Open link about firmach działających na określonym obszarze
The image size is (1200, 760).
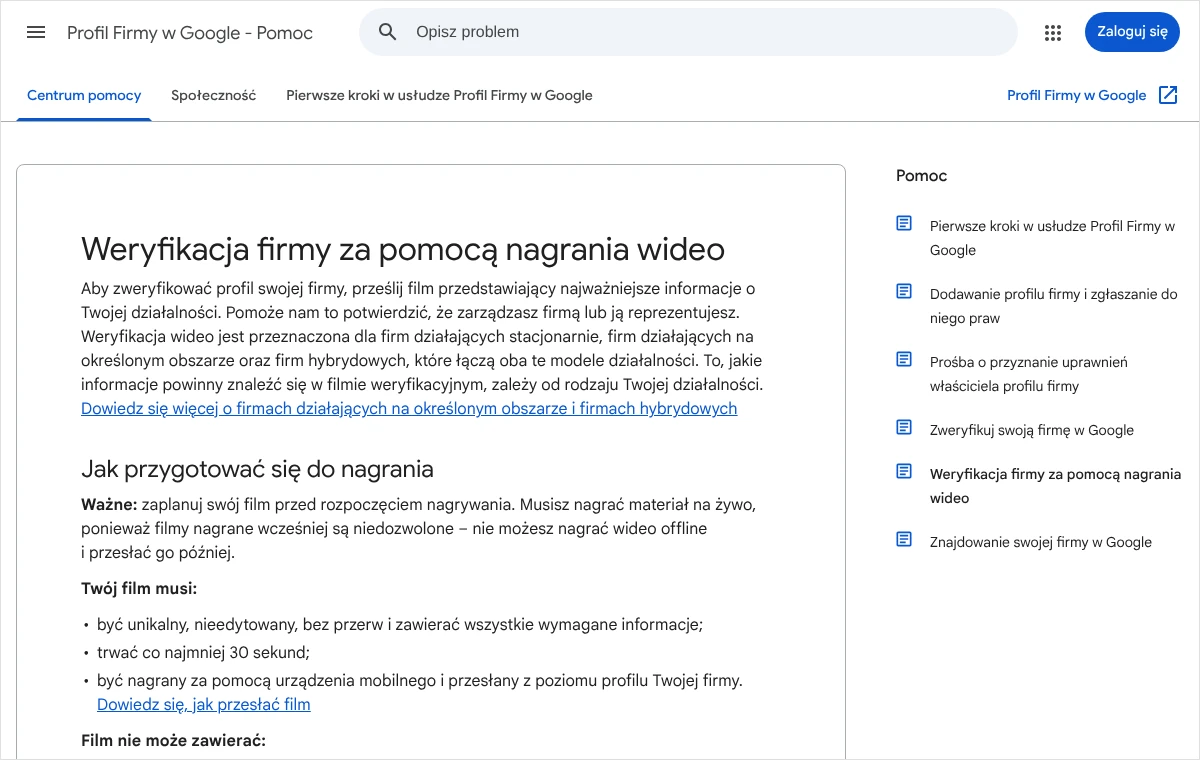409,409
